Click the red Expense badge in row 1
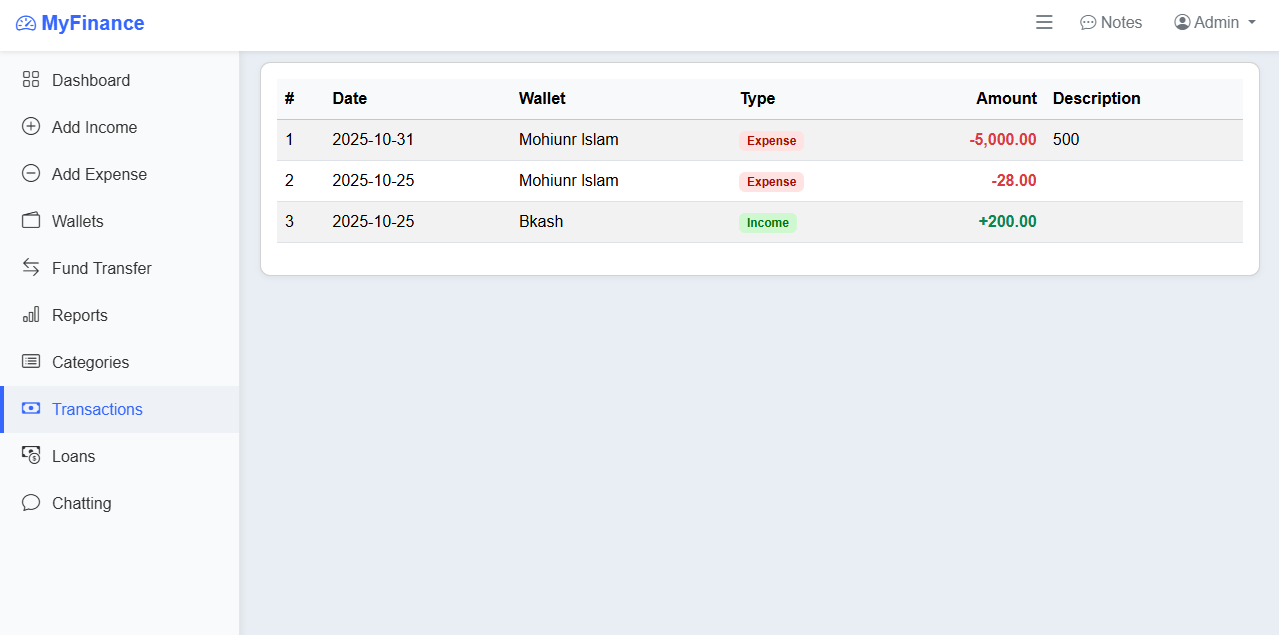Screen dimensions: 1279x635 [771, 141]
